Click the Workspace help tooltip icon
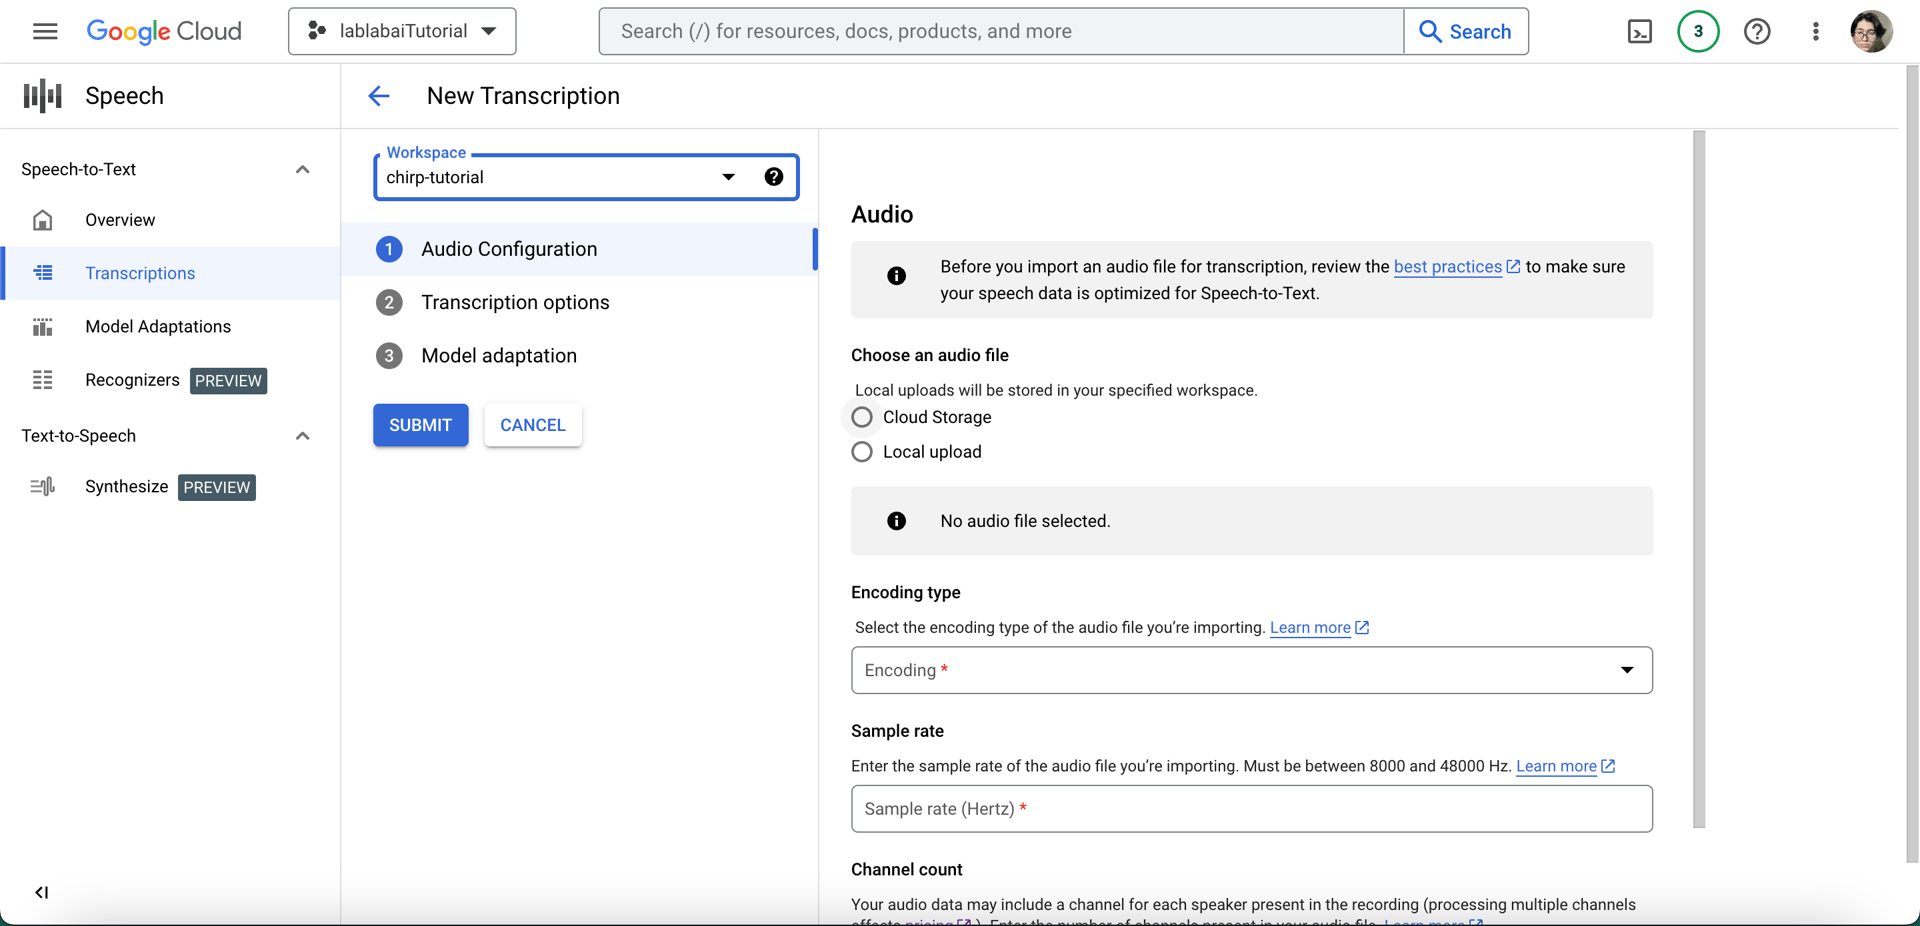This screenshot has width=1920, height=926. click(773, 177)
